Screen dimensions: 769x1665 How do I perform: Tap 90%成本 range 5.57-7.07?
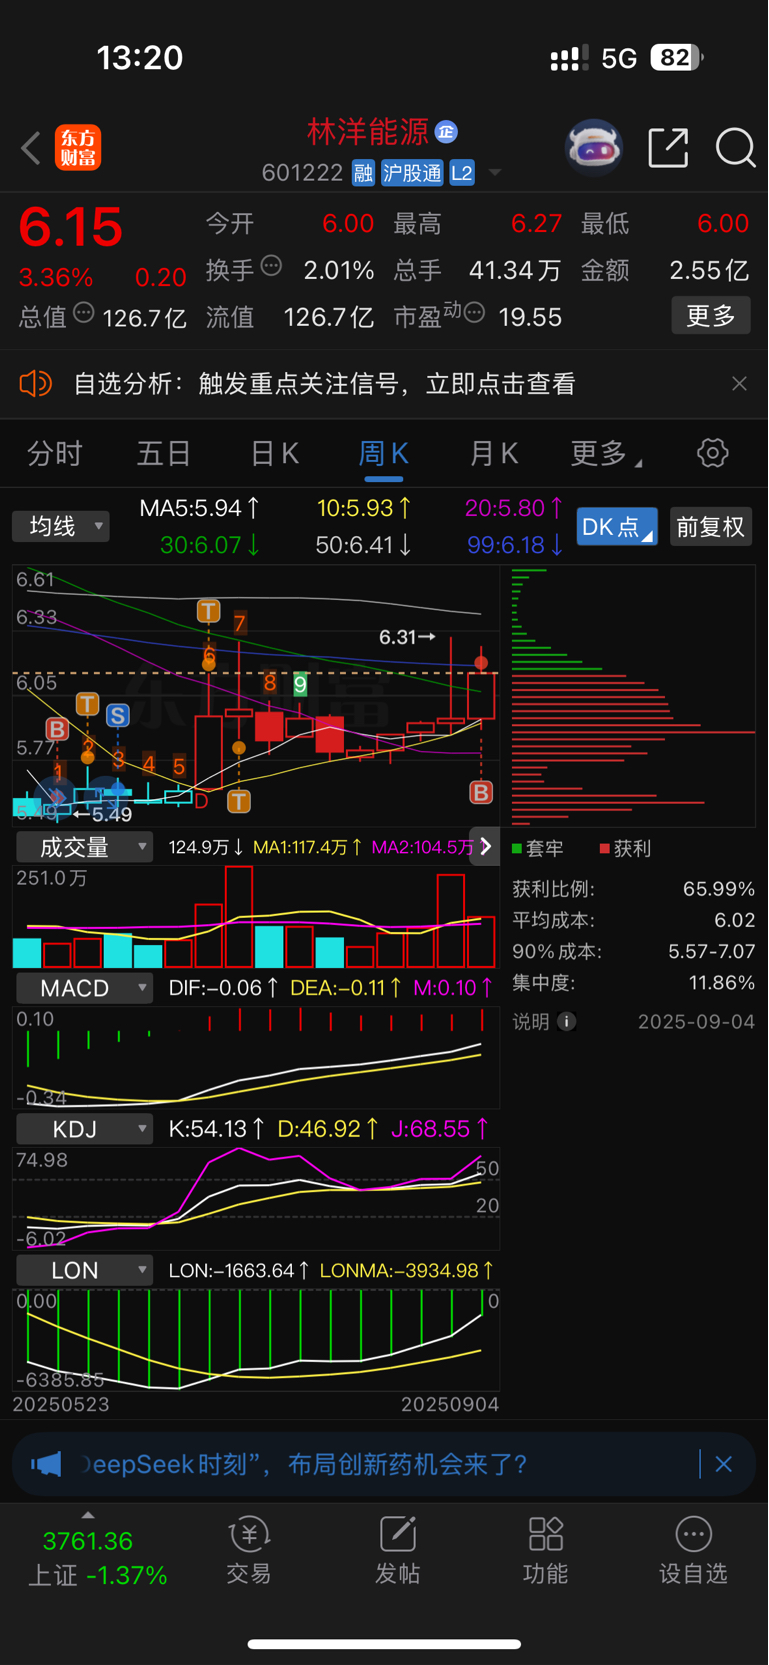point(712,951)
